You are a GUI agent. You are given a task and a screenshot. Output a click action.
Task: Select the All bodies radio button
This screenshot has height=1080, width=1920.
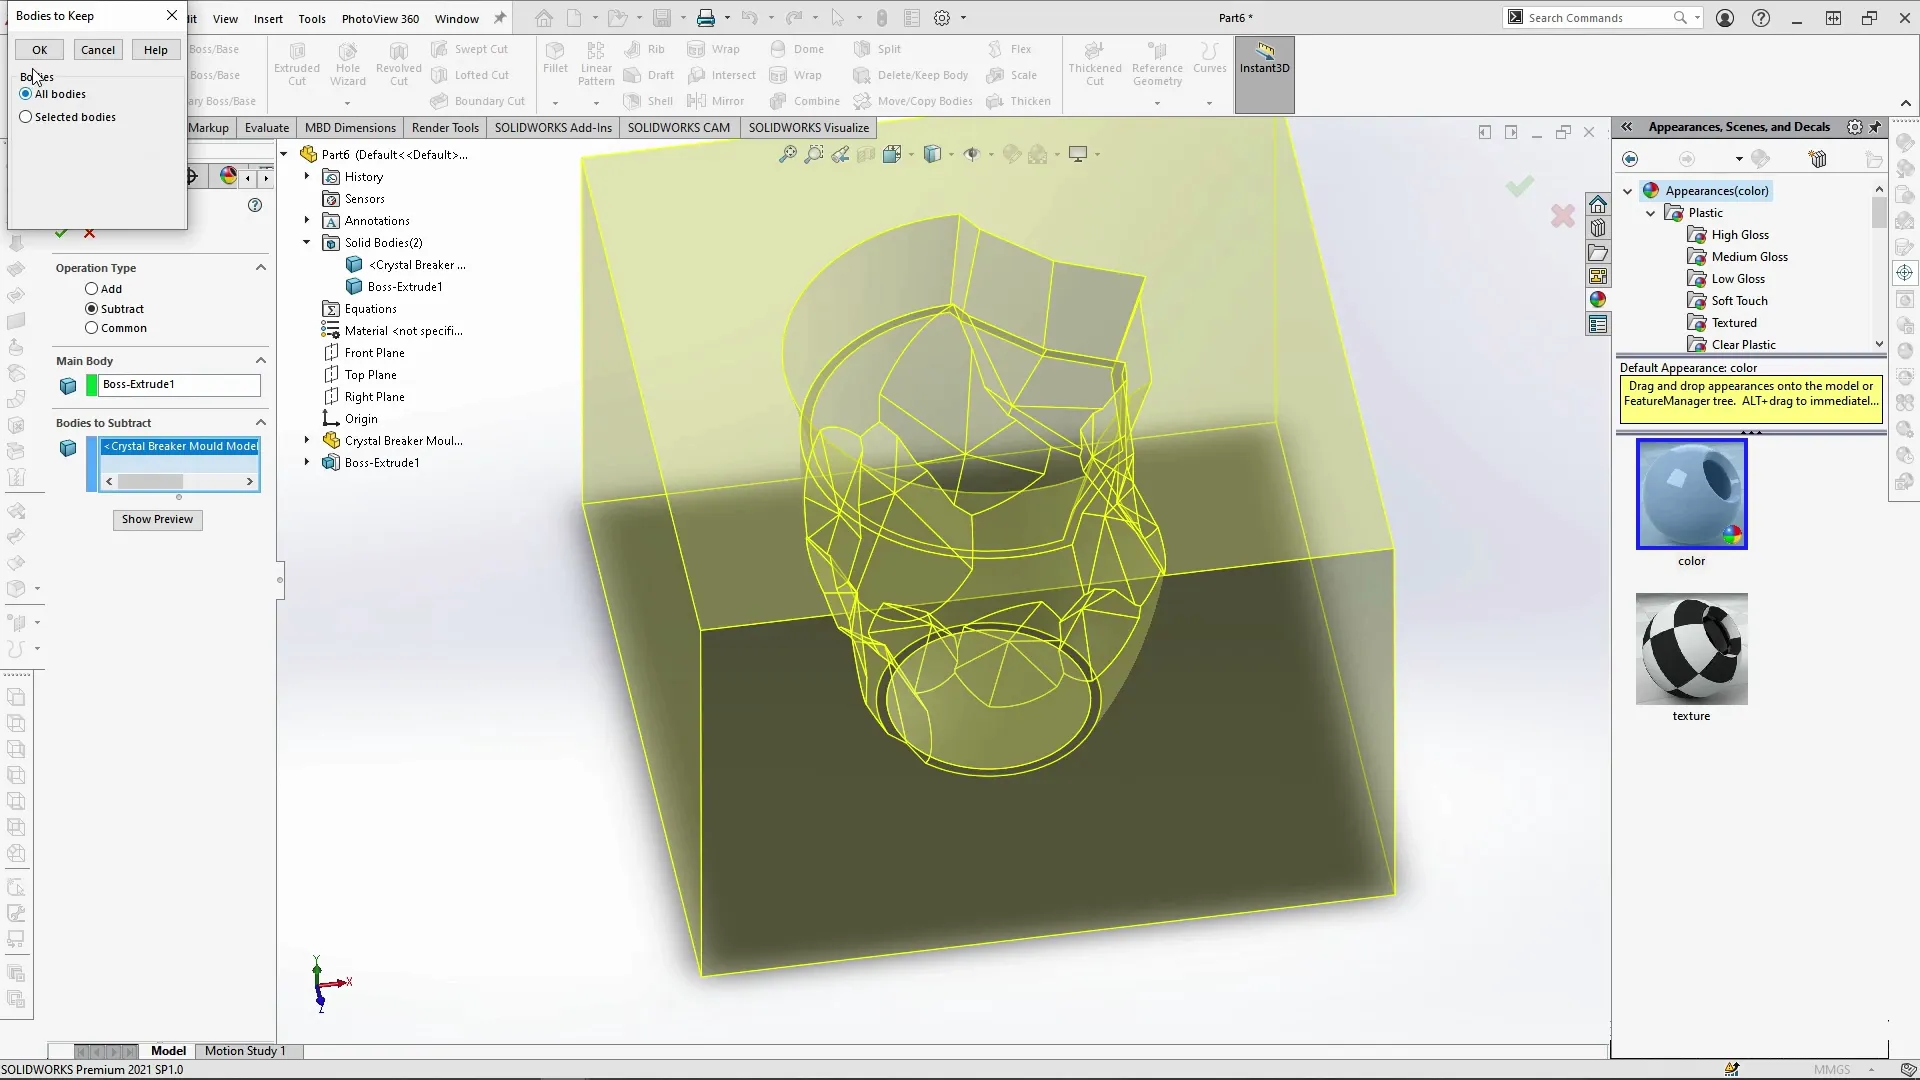coord(25,93)
